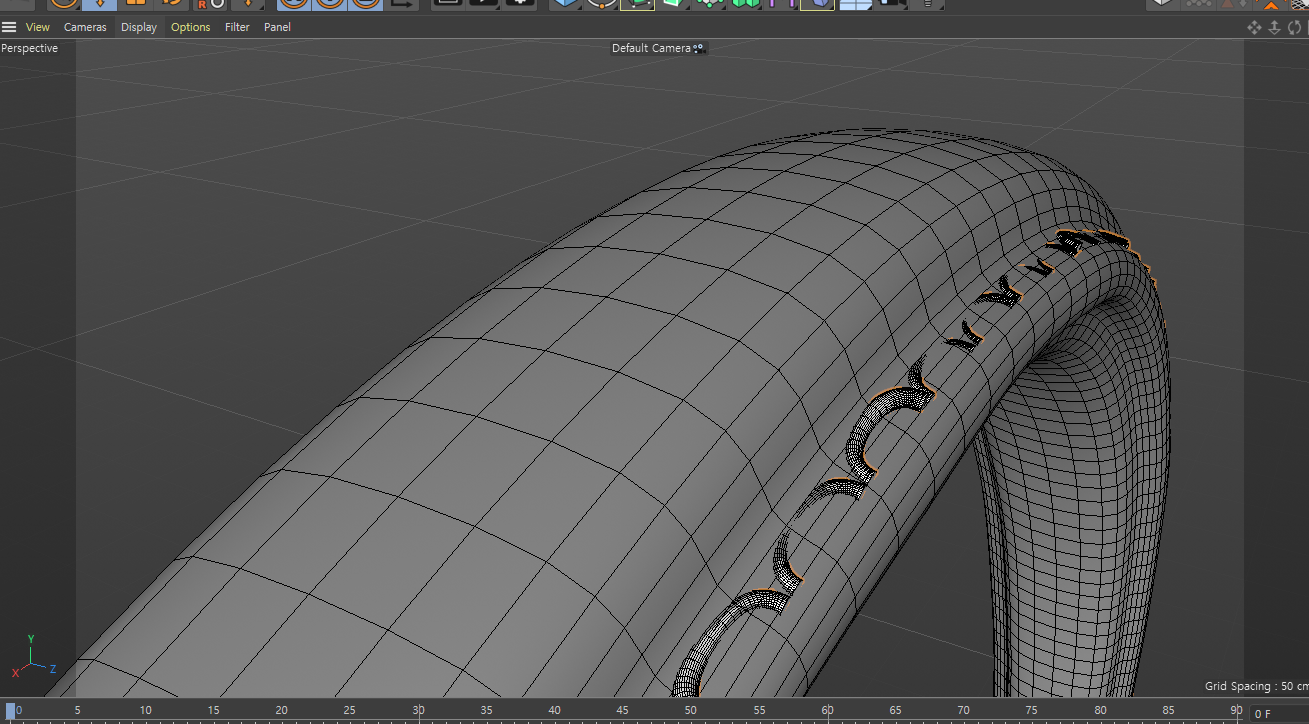Screen dimensions: 1309x724
Task: Jump to frame 70 on timeline ruler
Action: (x=964, y=710)
